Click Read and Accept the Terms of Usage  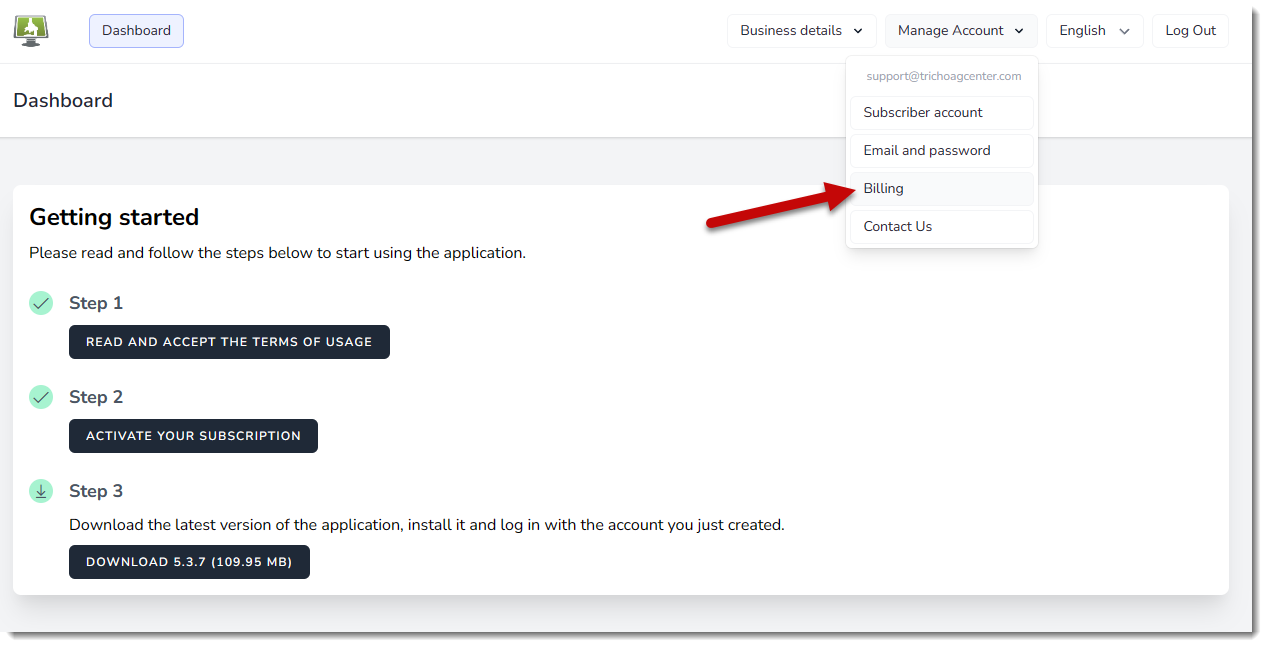229,342
